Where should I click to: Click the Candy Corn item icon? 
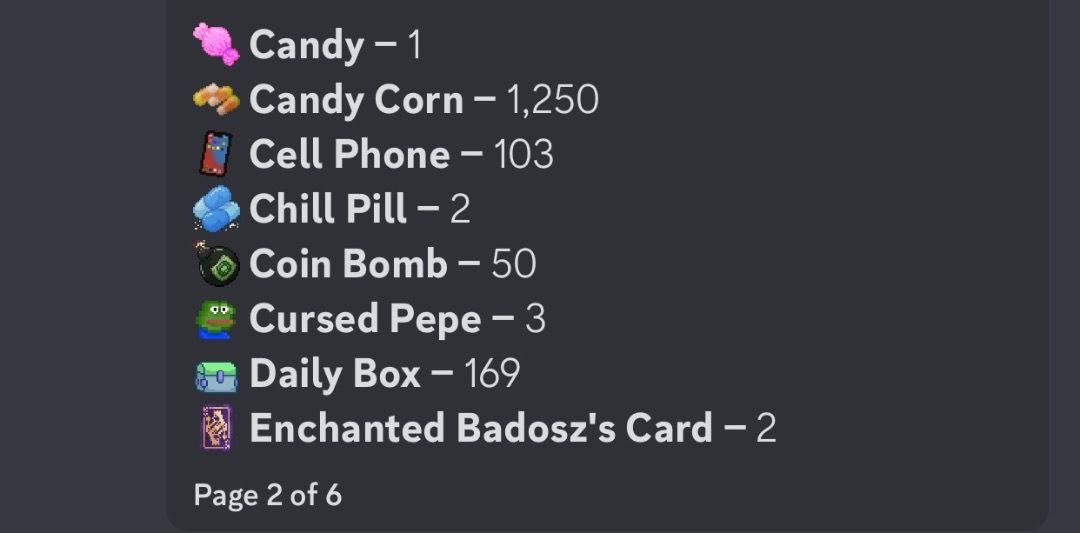pos(215,100)
